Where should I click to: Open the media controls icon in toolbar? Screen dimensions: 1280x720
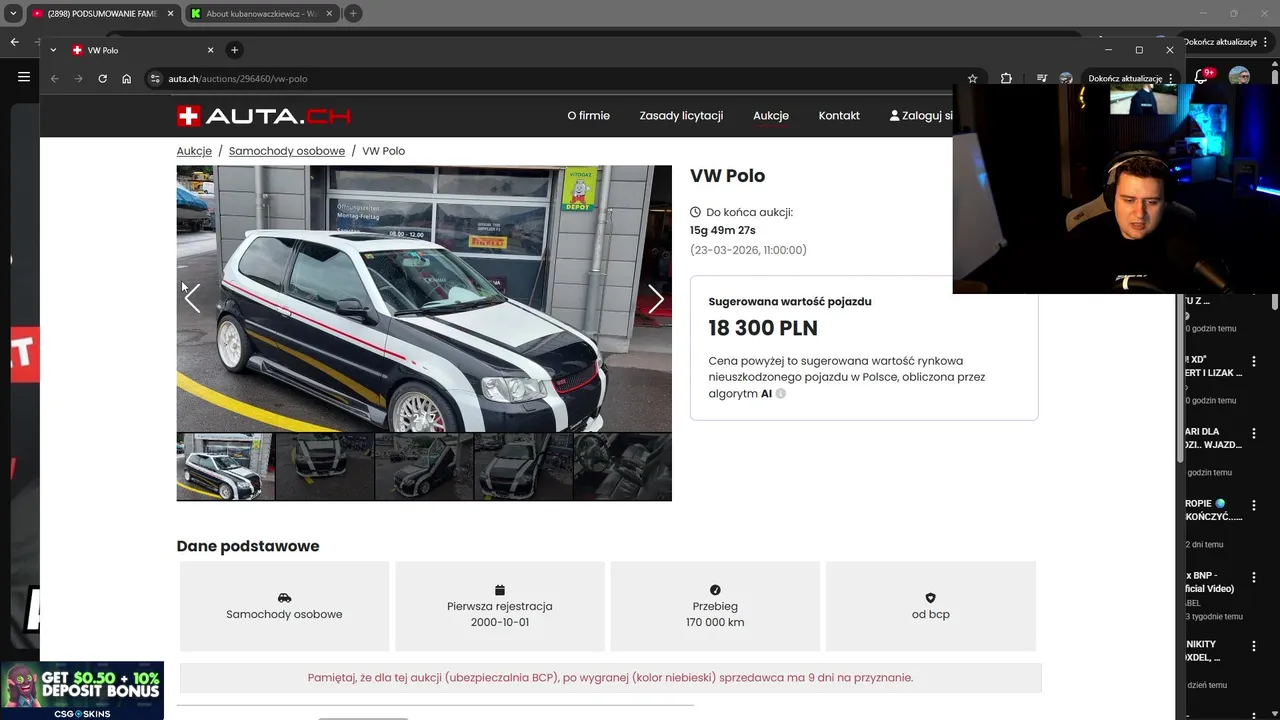tap(1042, 78)
